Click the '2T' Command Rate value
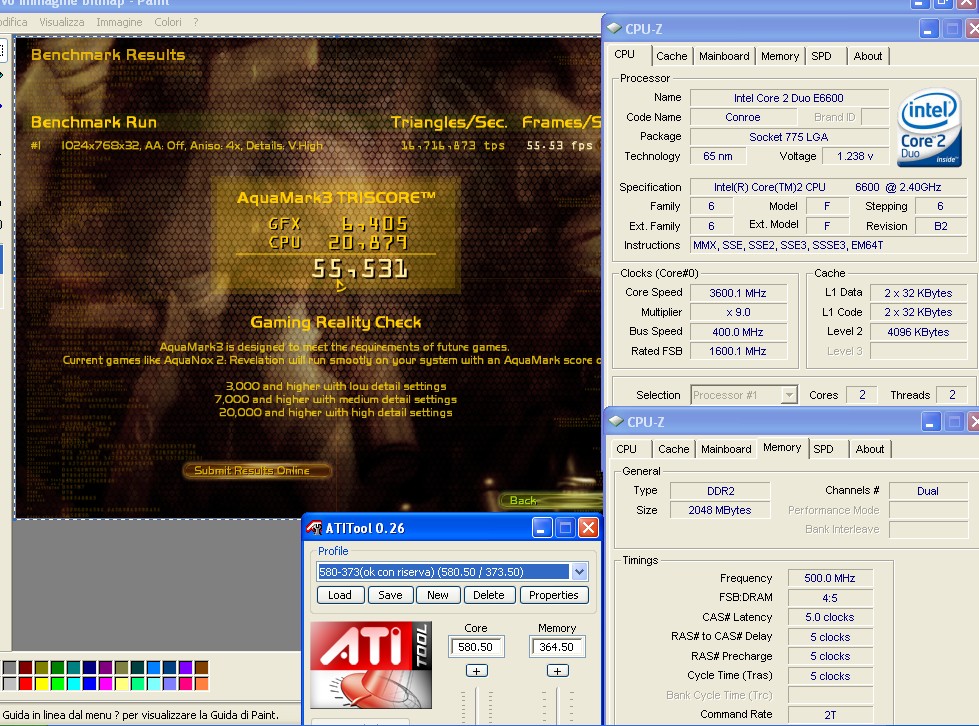Screen dimensions: 979x726 (830, 715)
